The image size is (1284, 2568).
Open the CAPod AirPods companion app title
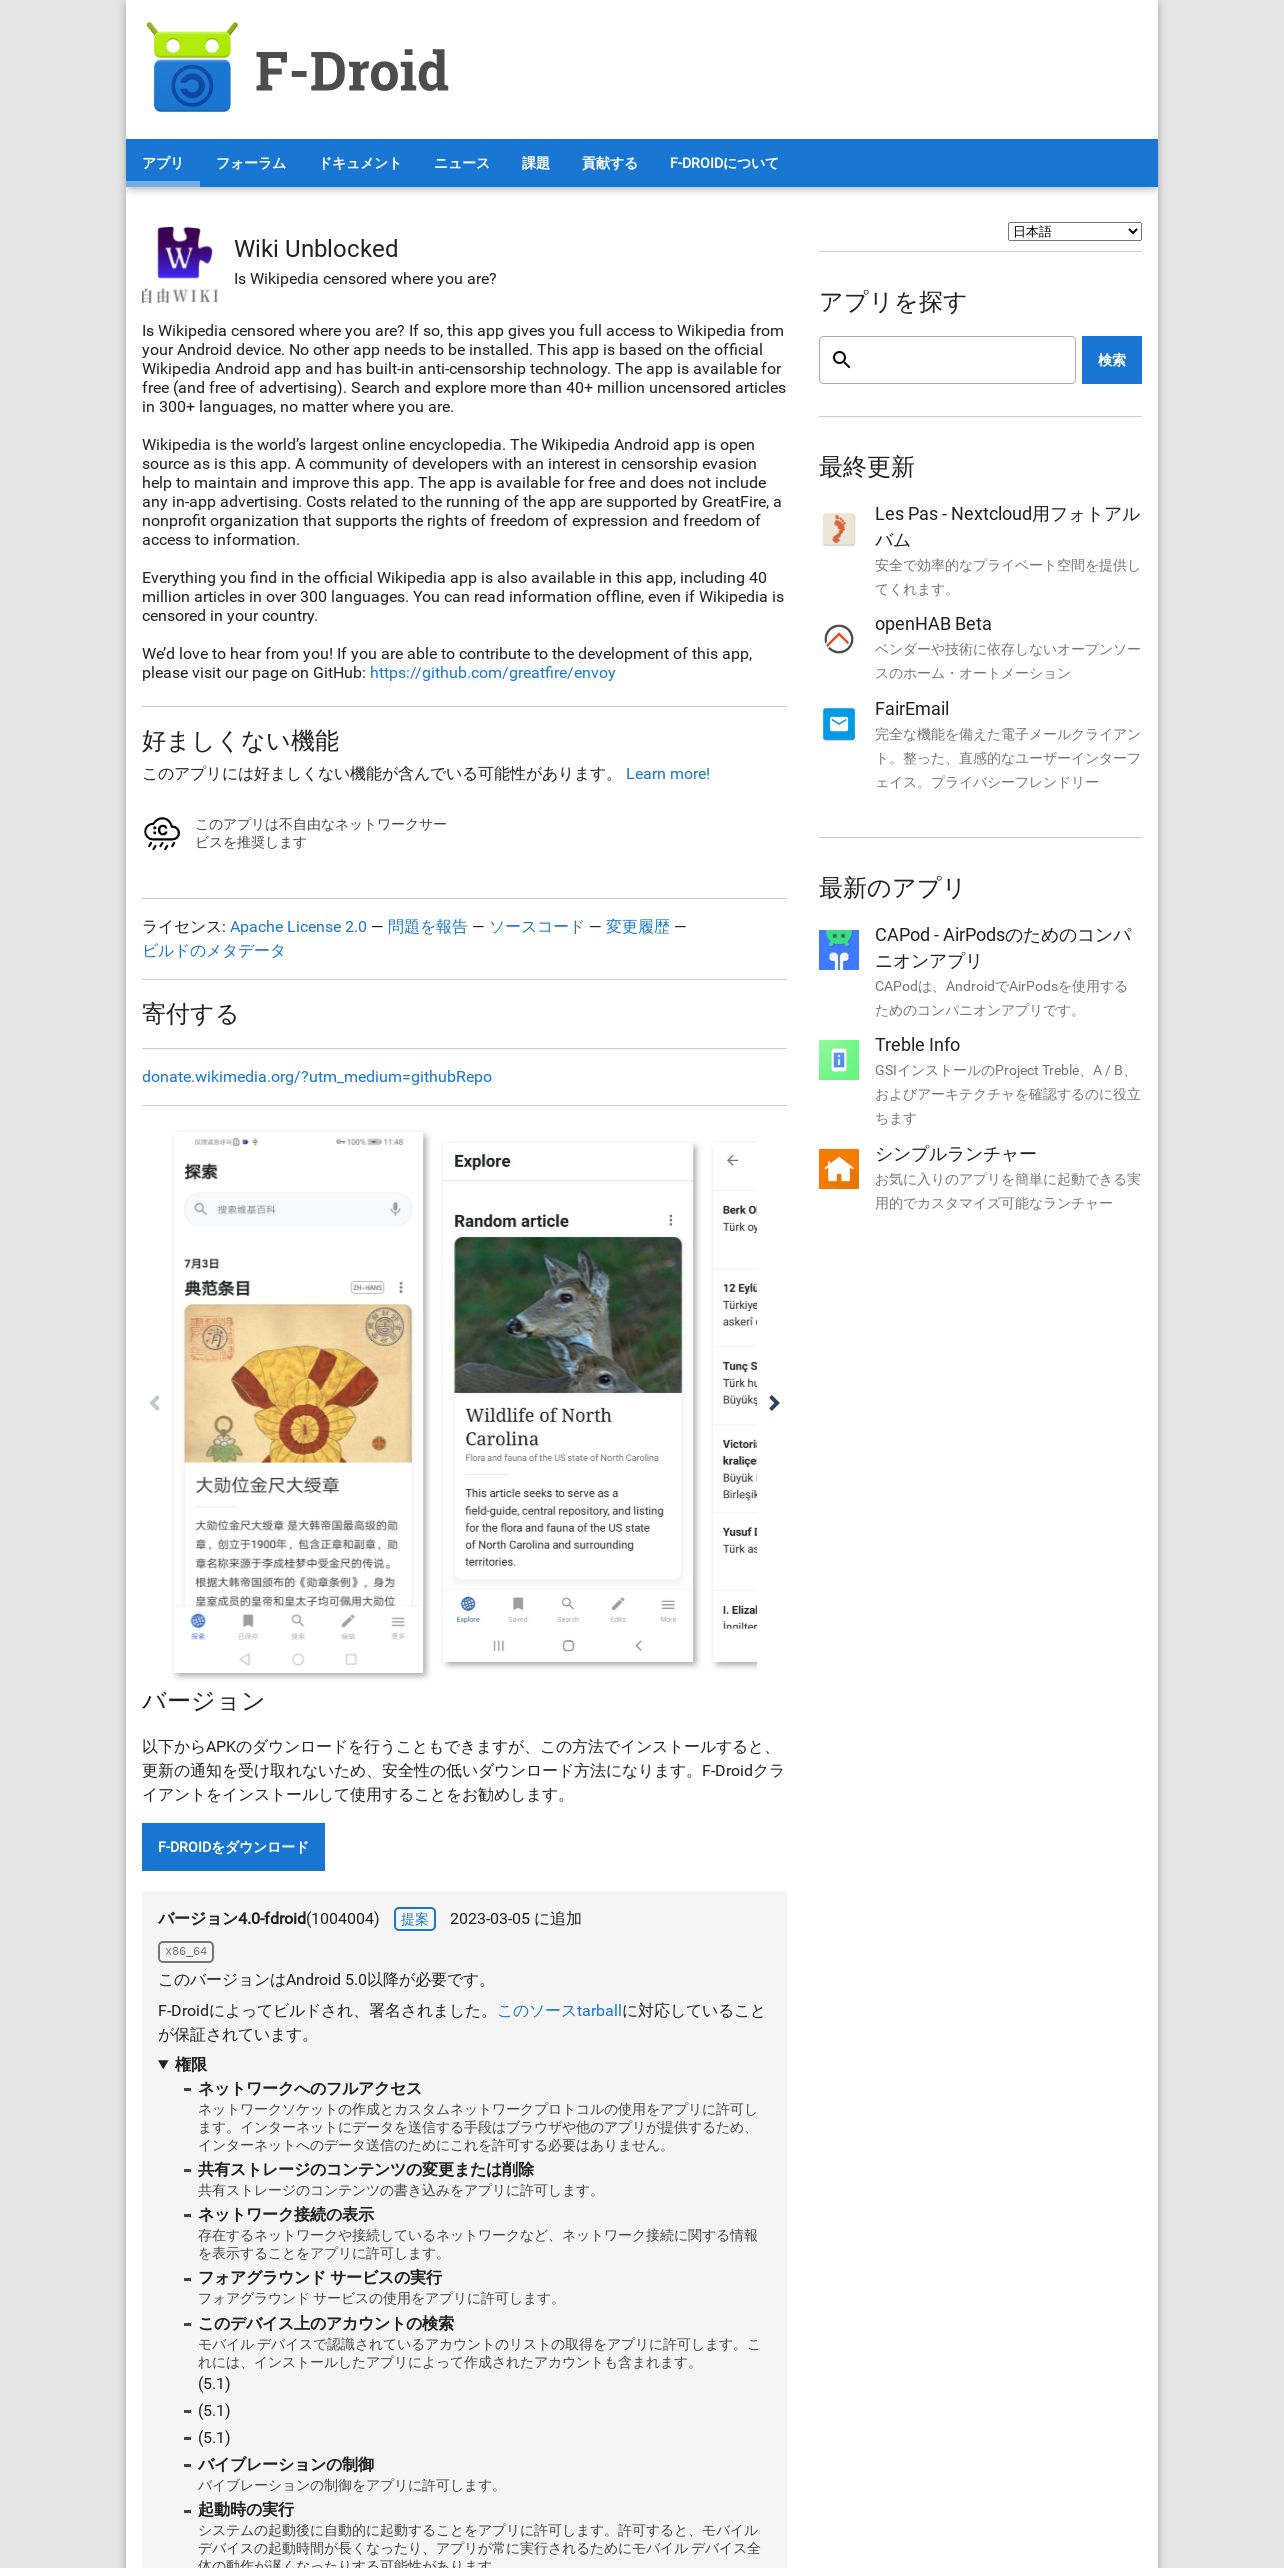[x=1003, y=948]
